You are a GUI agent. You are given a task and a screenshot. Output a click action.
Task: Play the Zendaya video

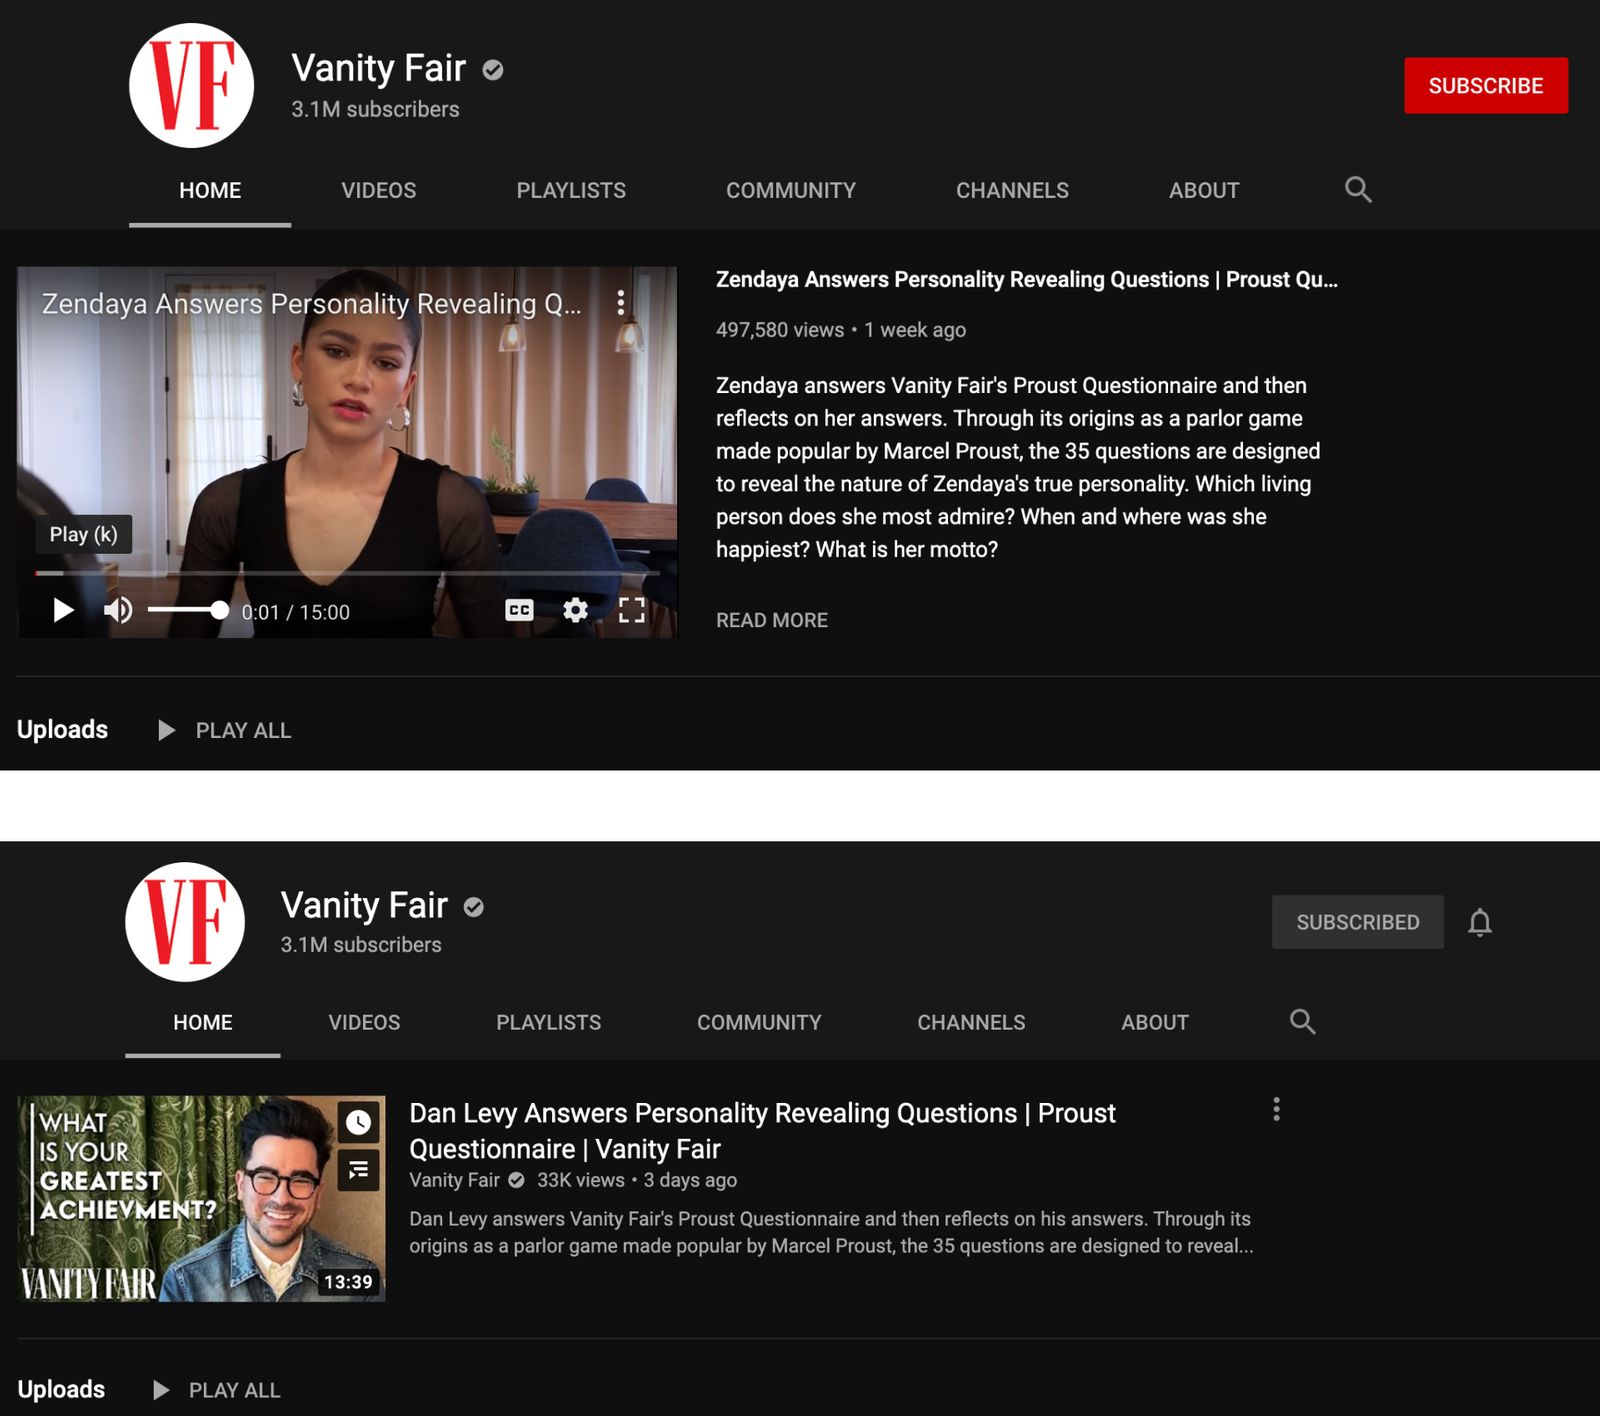[64, 610]
